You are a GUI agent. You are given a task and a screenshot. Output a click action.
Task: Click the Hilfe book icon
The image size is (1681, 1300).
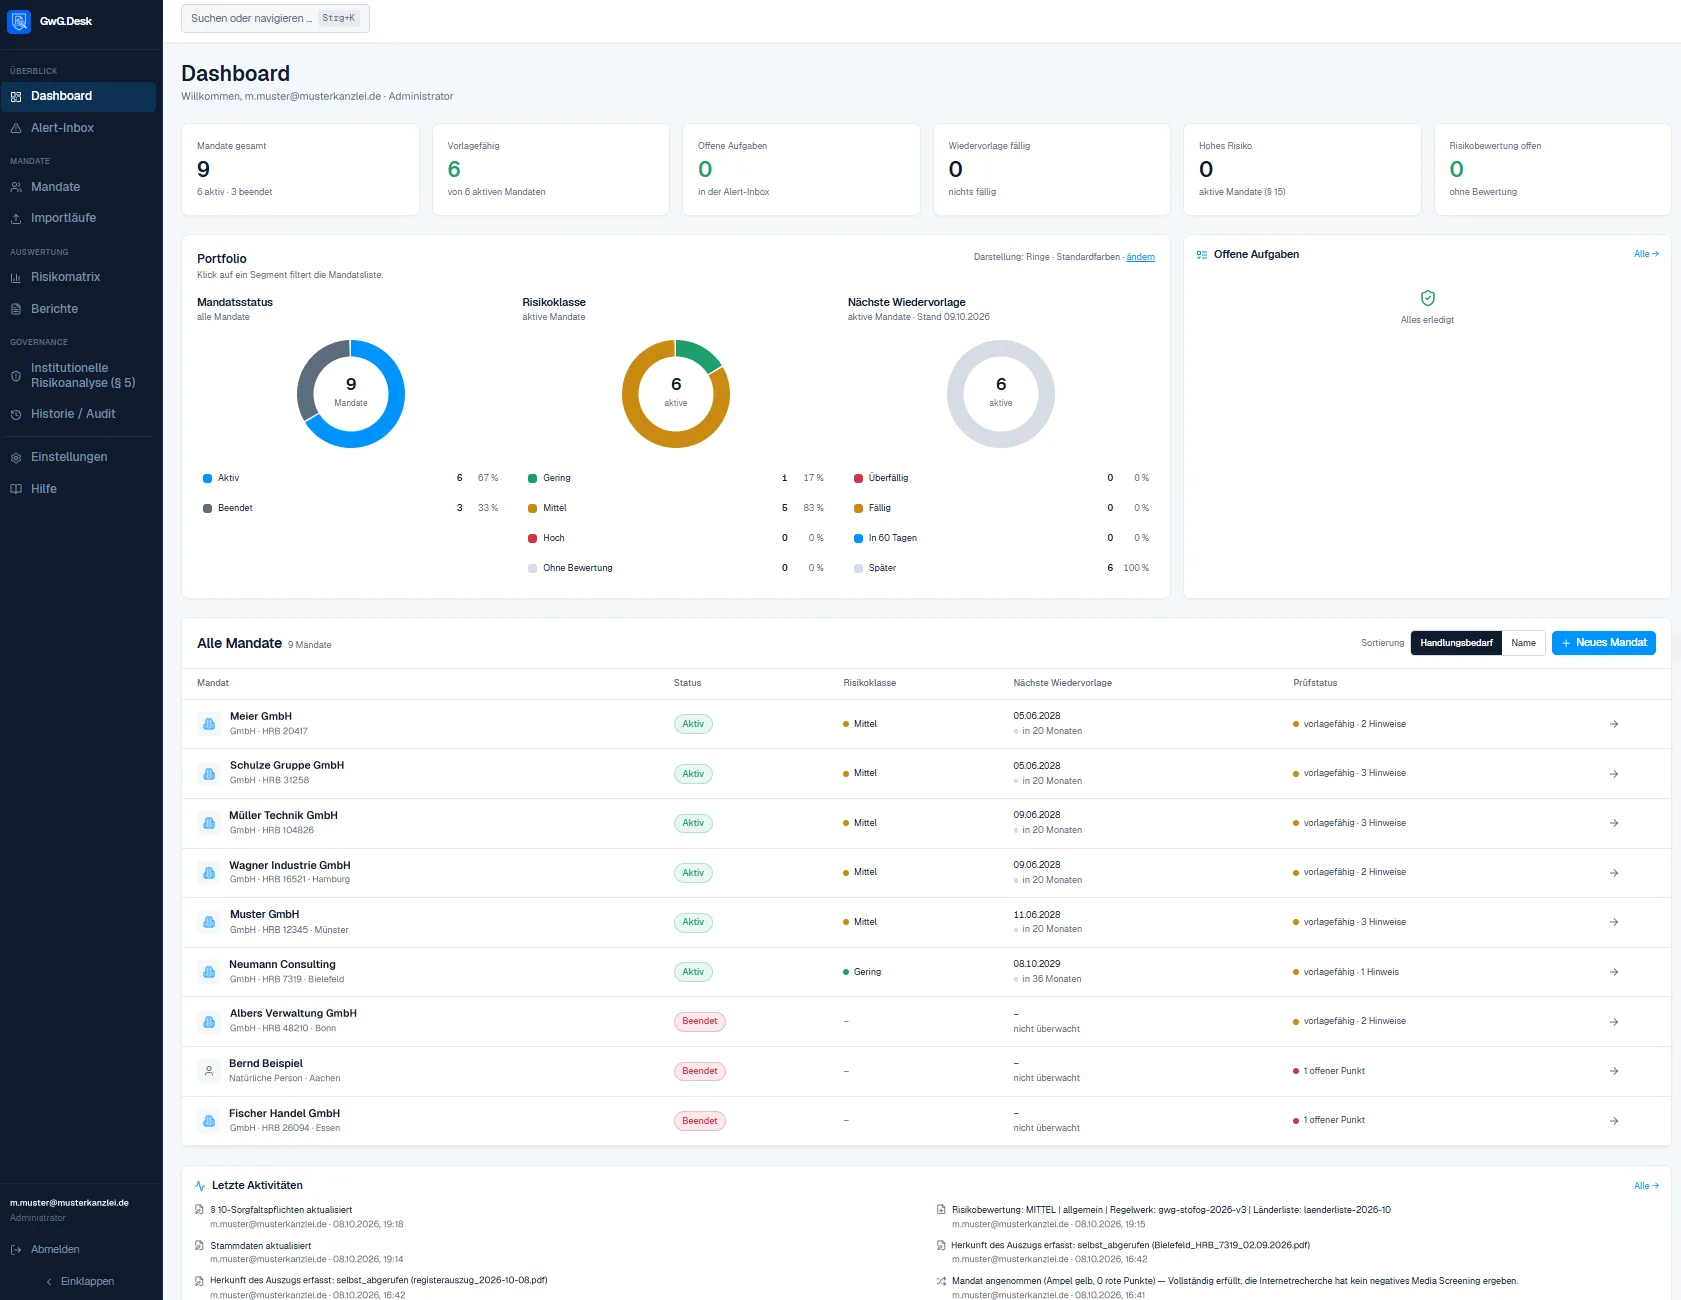[x=16, y=489]
